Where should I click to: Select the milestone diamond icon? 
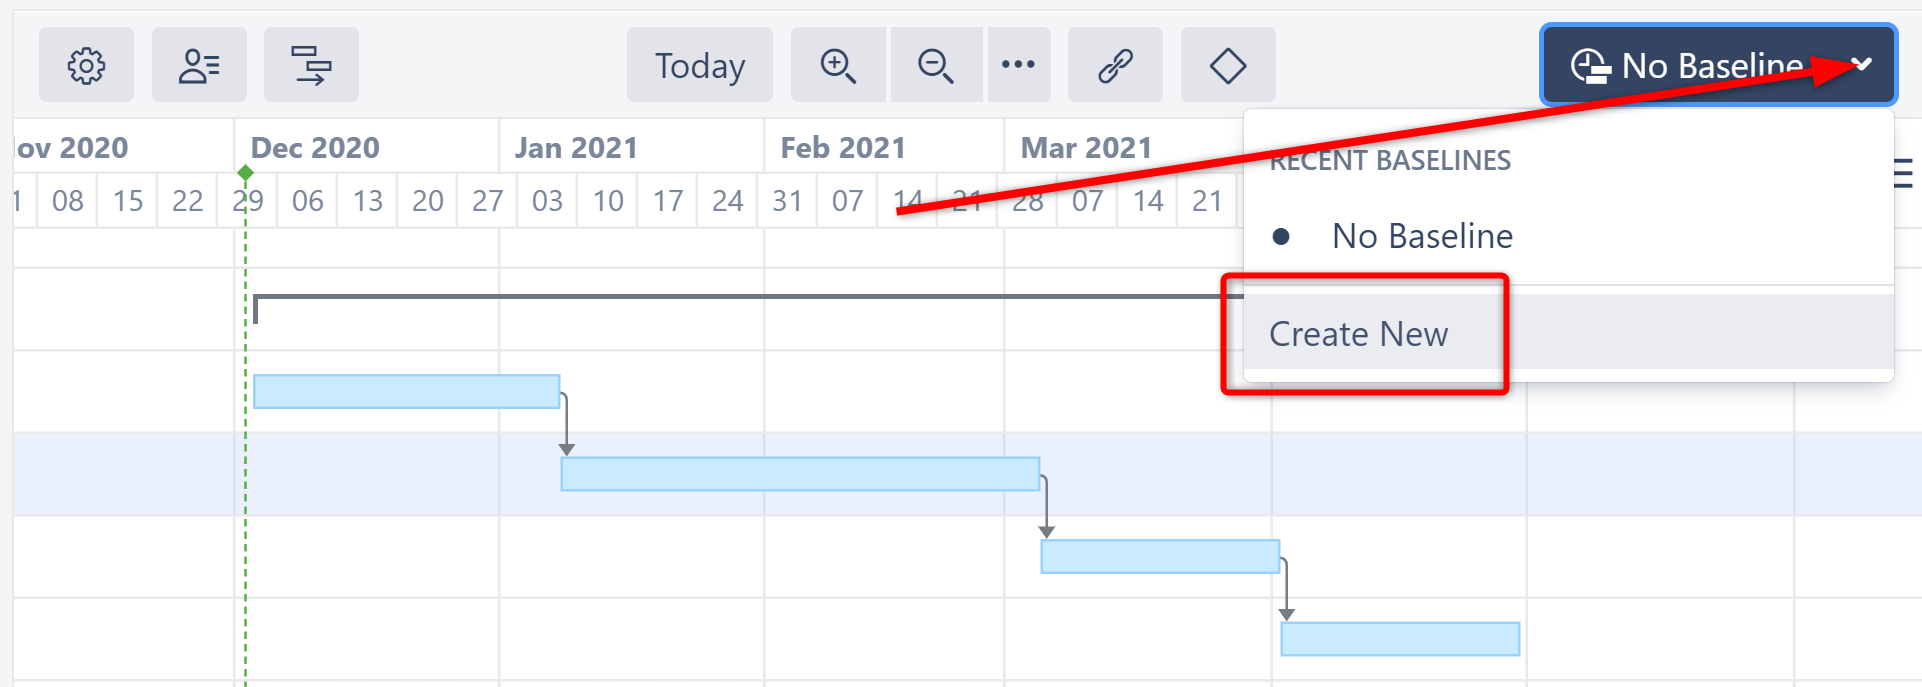coord(1228,65)
